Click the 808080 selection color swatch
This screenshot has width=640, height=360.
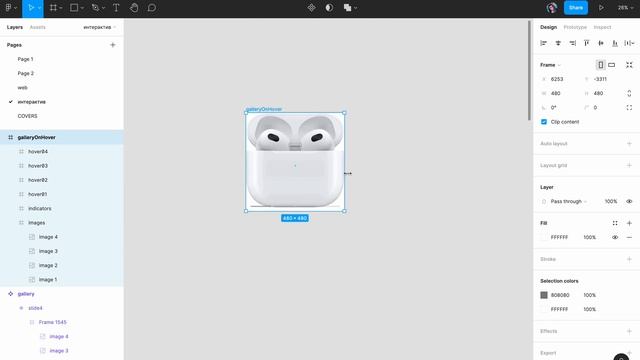(x=544, y=295)
